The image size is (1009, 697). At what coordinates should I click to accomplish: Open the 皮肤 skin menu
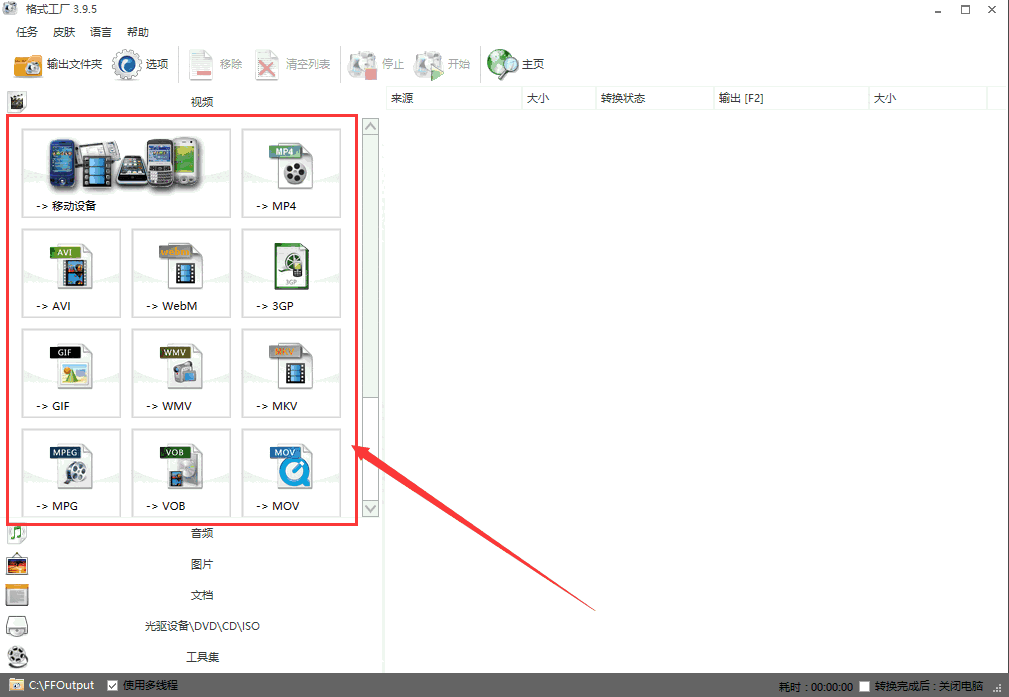(x=64, y=32)
